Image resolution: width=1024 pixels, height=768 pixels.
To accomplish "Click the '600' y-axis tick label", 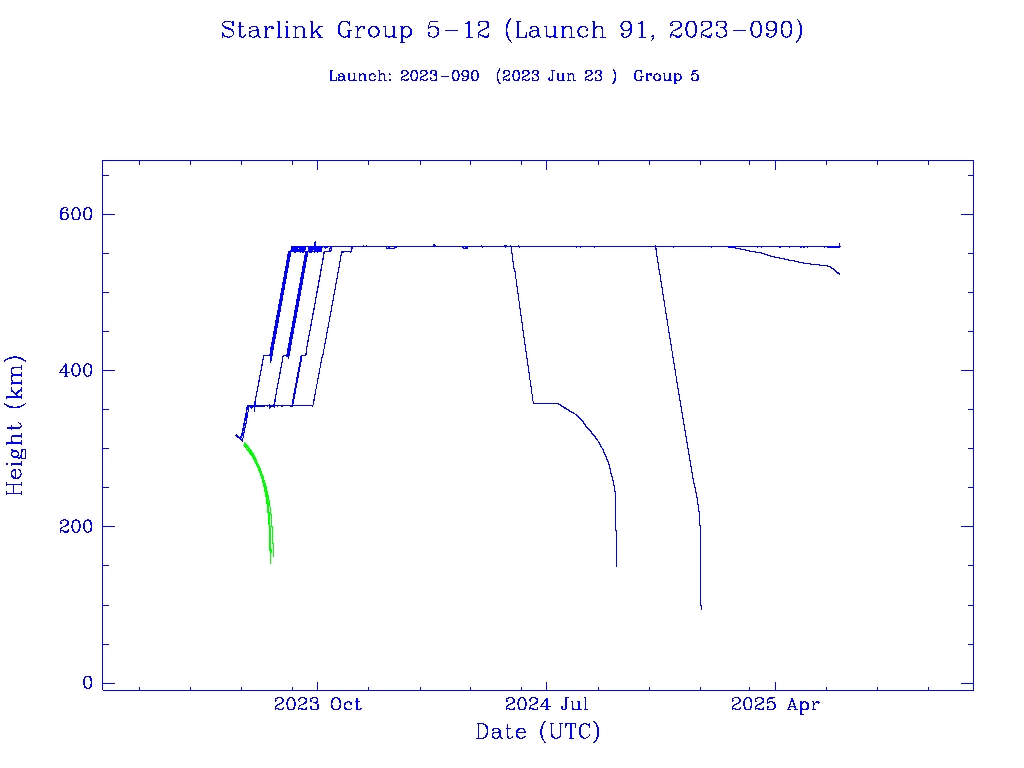I will tap(76, 214).
